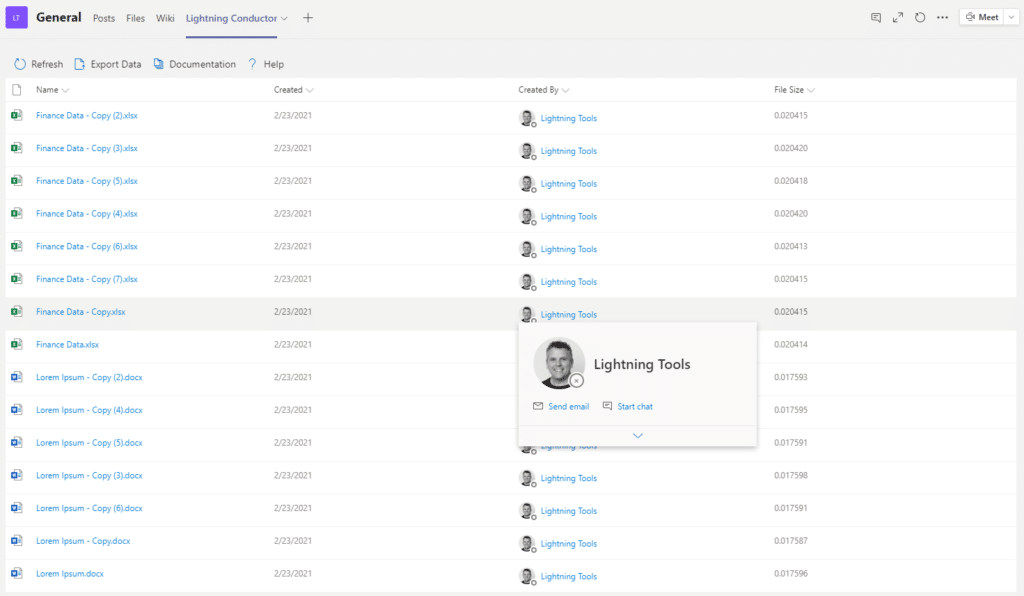This screenshot has height=596, width=1024.
Task: Click chat bubble icon beside Start chat
Action: tap(607, 406)
